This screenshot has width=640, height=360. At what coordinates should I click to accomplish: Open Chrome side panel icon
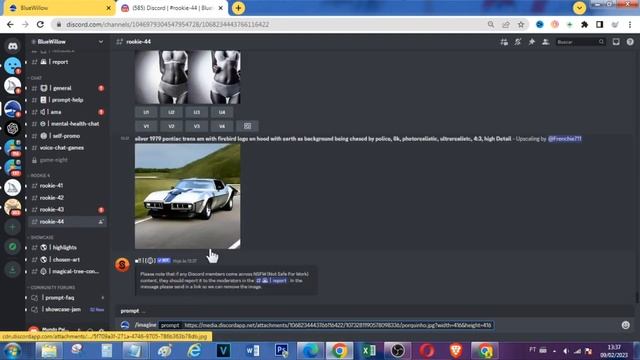coord(600,24)
